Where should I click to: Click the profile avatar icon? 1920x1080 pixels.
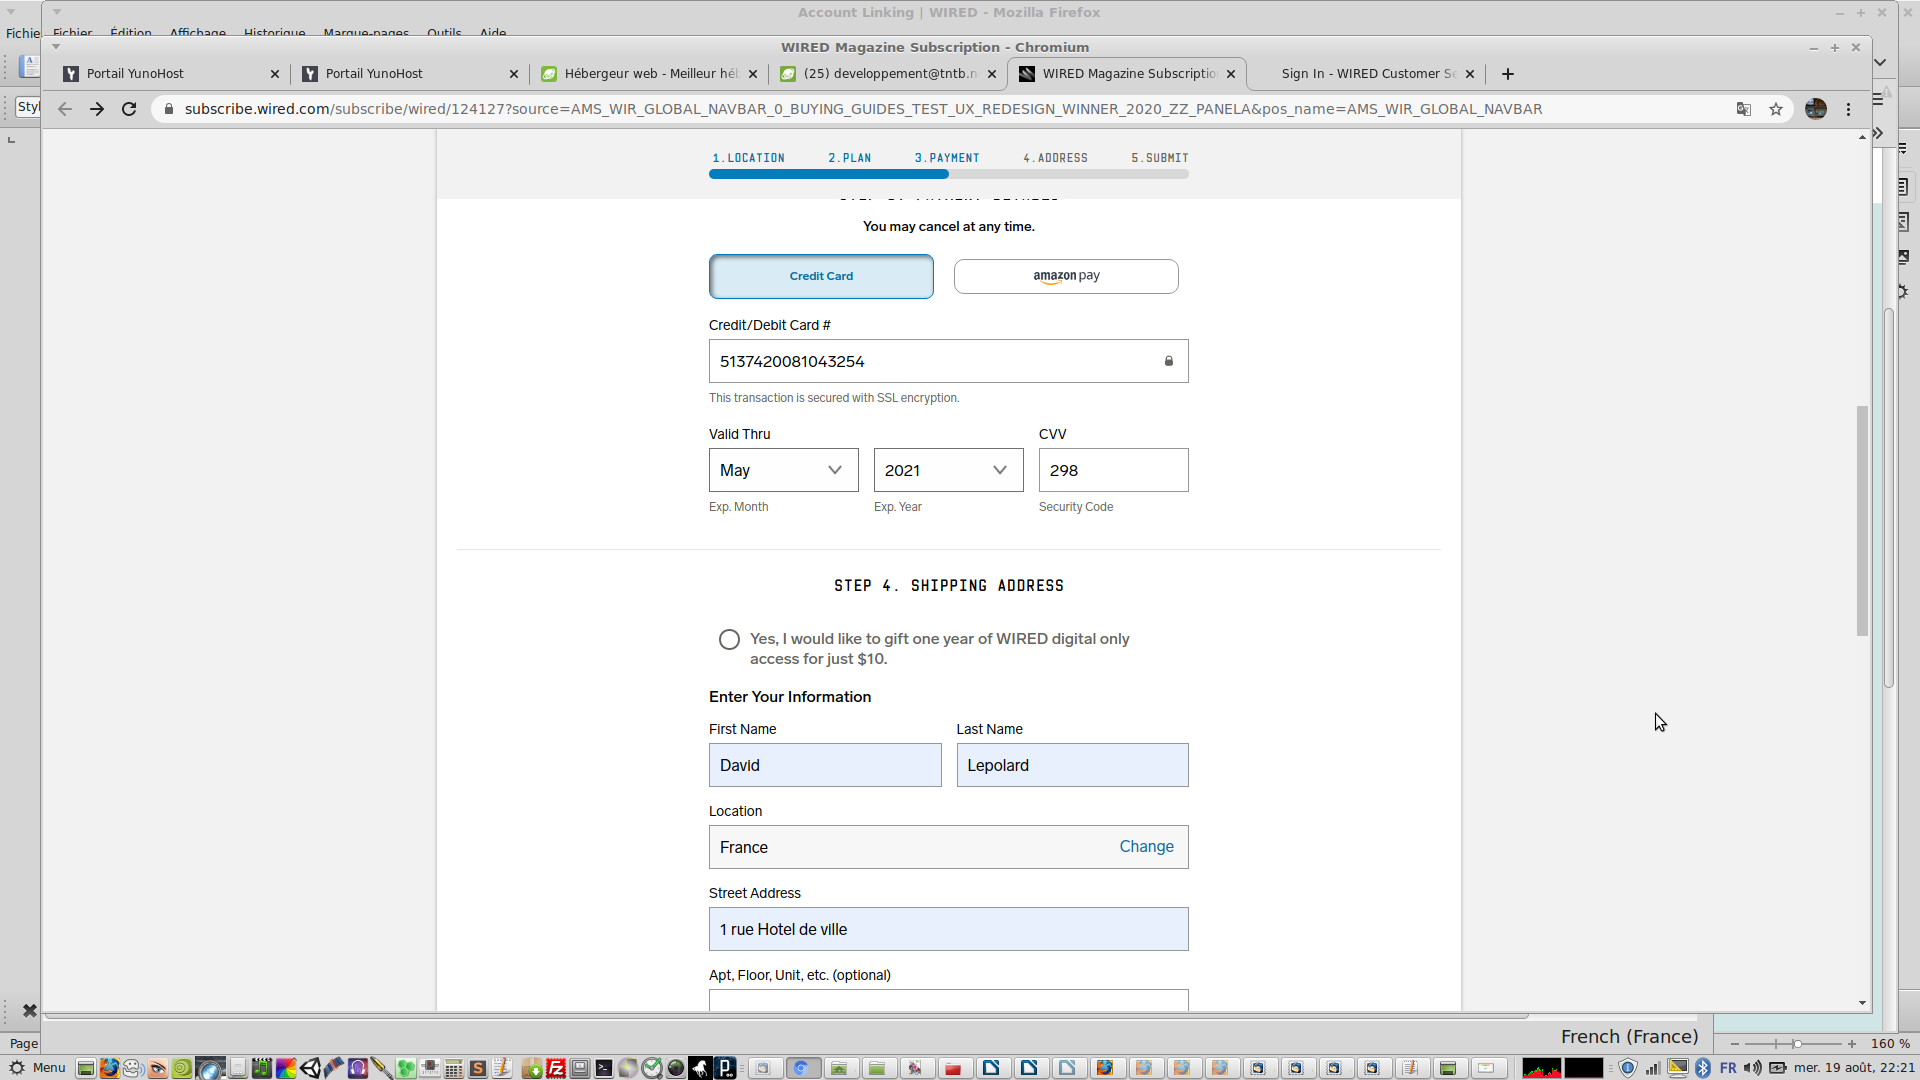click(x=1816, y=109)
